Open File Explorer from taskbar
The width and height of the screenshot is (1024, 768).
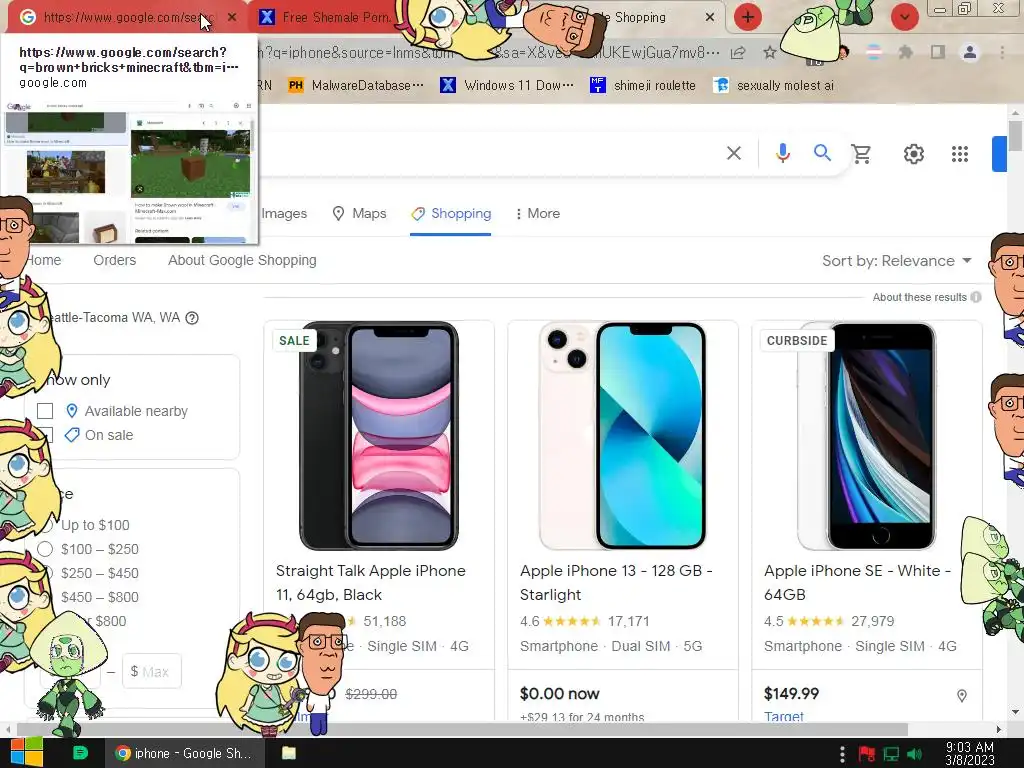coord(289,753)
